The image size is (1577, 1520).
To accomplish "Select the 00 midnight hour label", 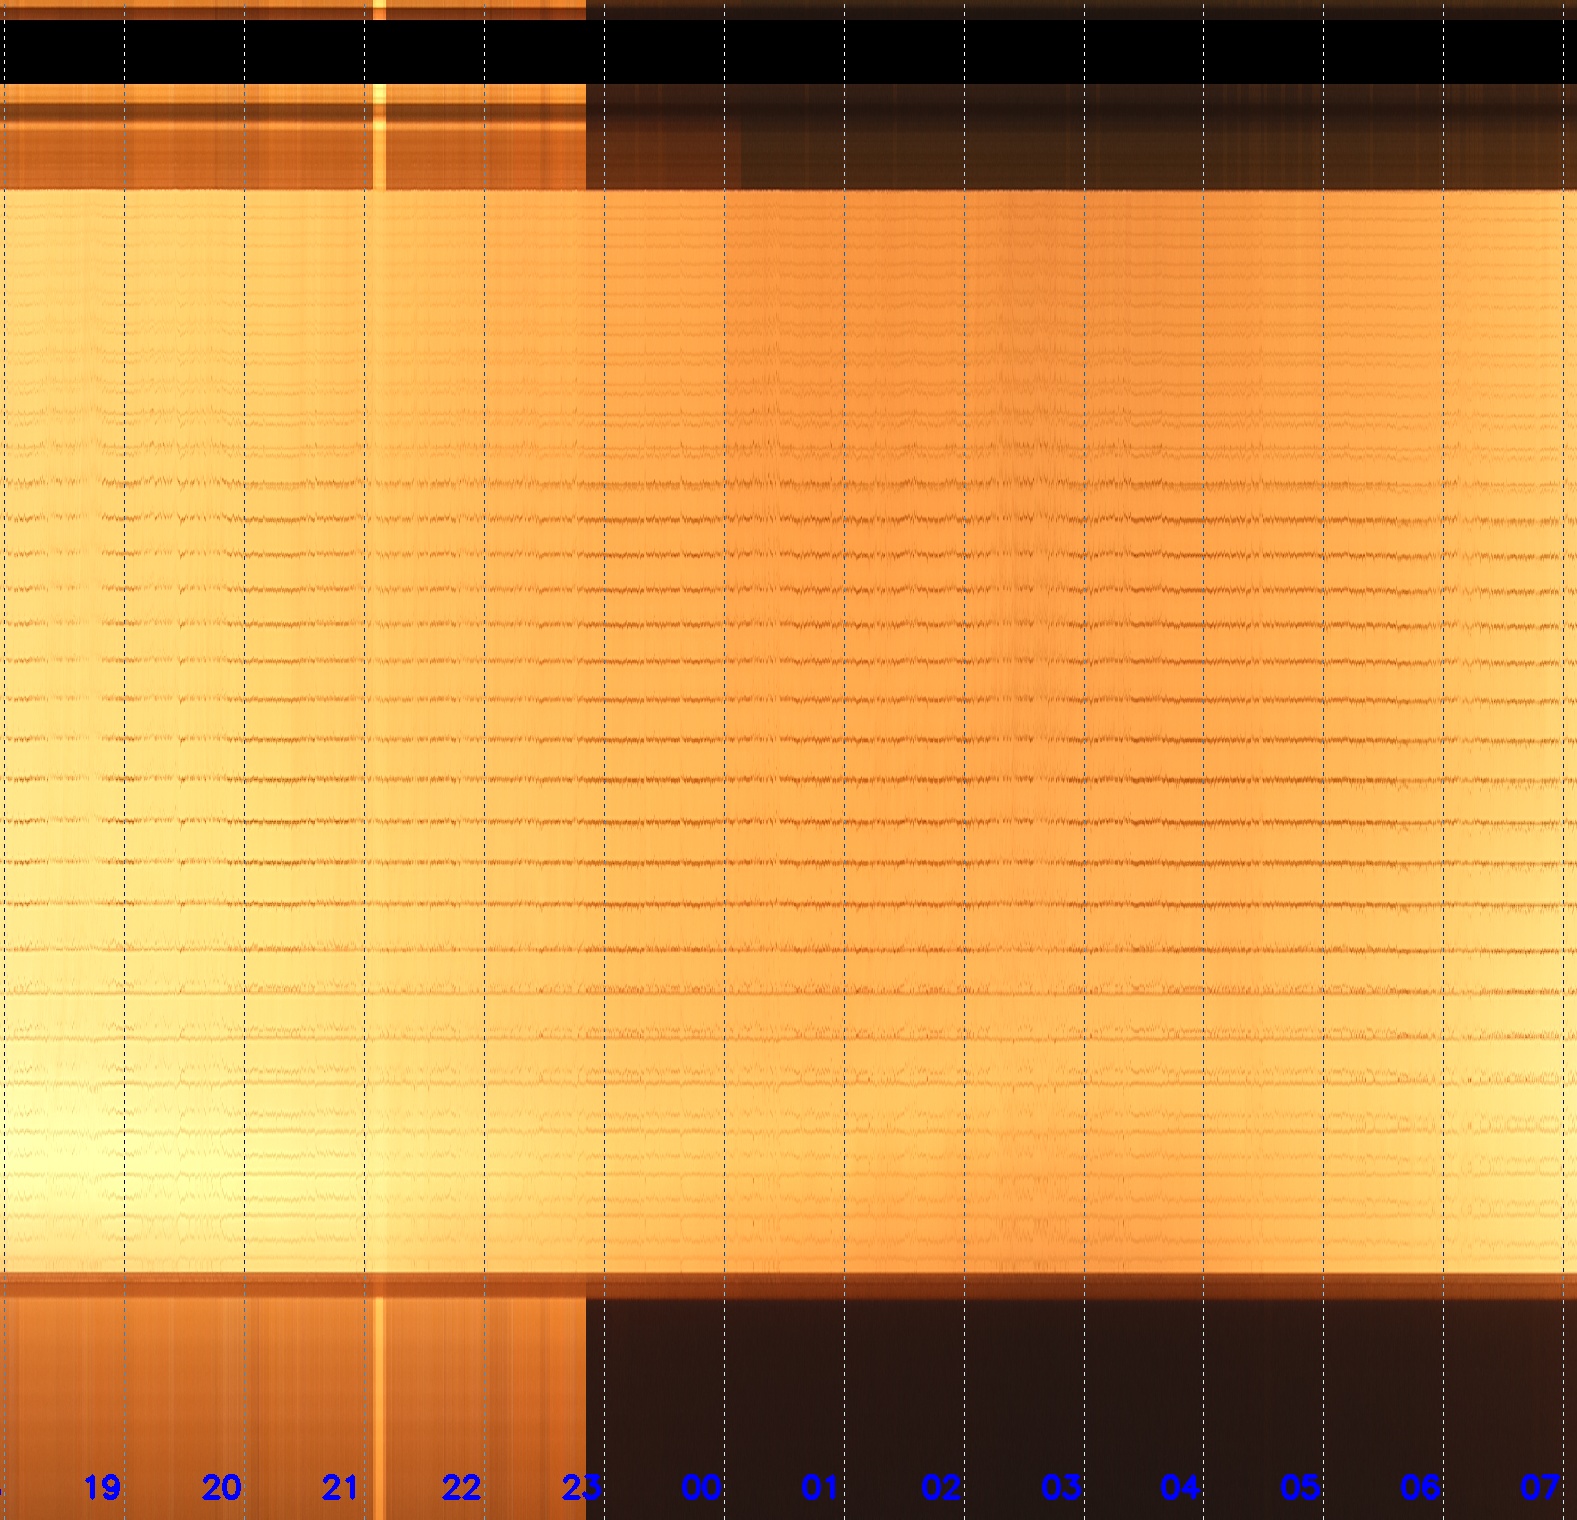I will (701, 1488).
